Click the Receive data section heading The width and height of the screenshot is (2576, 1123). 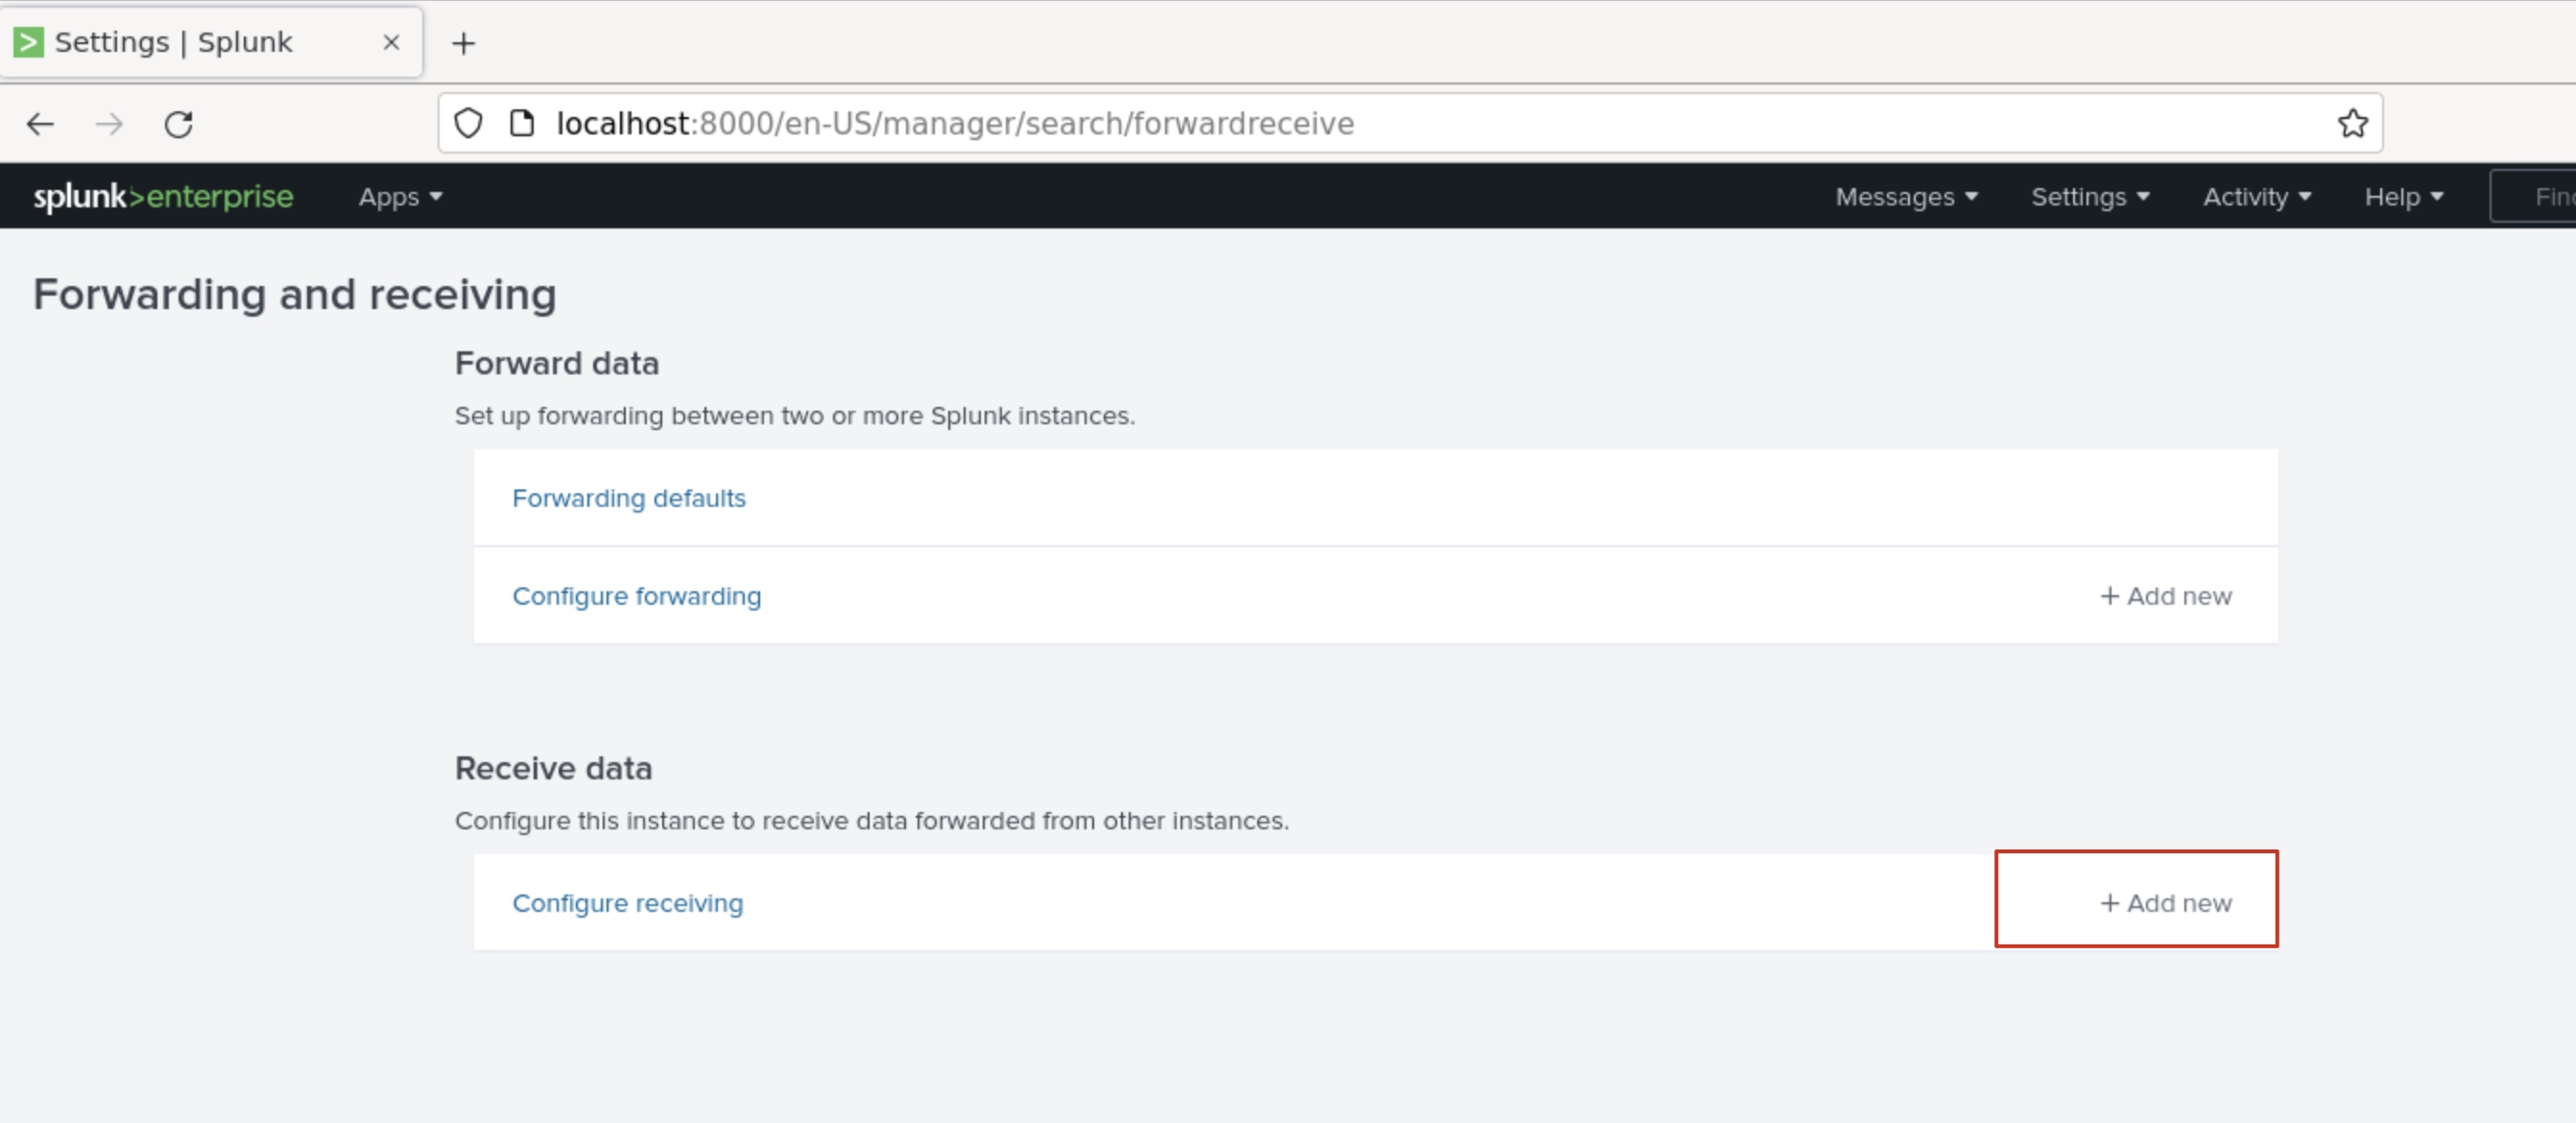tap(553, 768)
